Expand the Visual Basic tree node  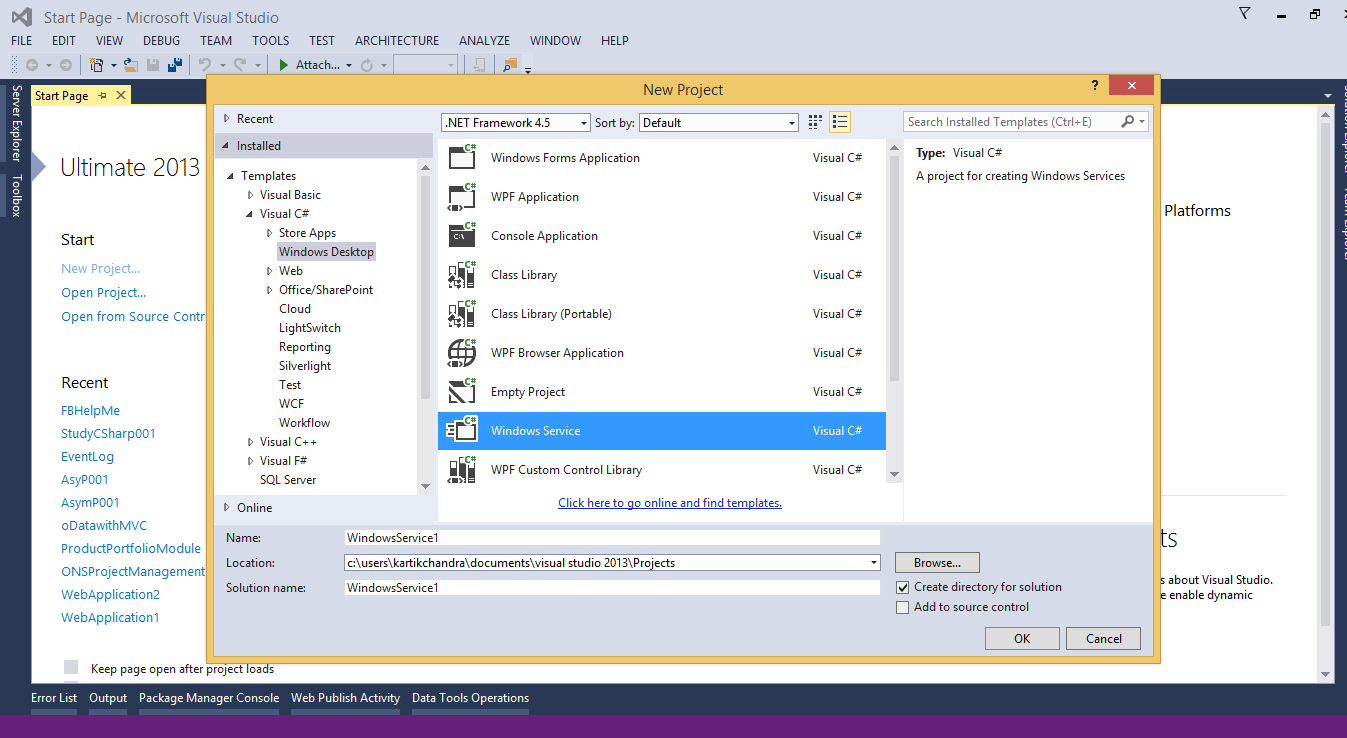(x=250, y=195)
